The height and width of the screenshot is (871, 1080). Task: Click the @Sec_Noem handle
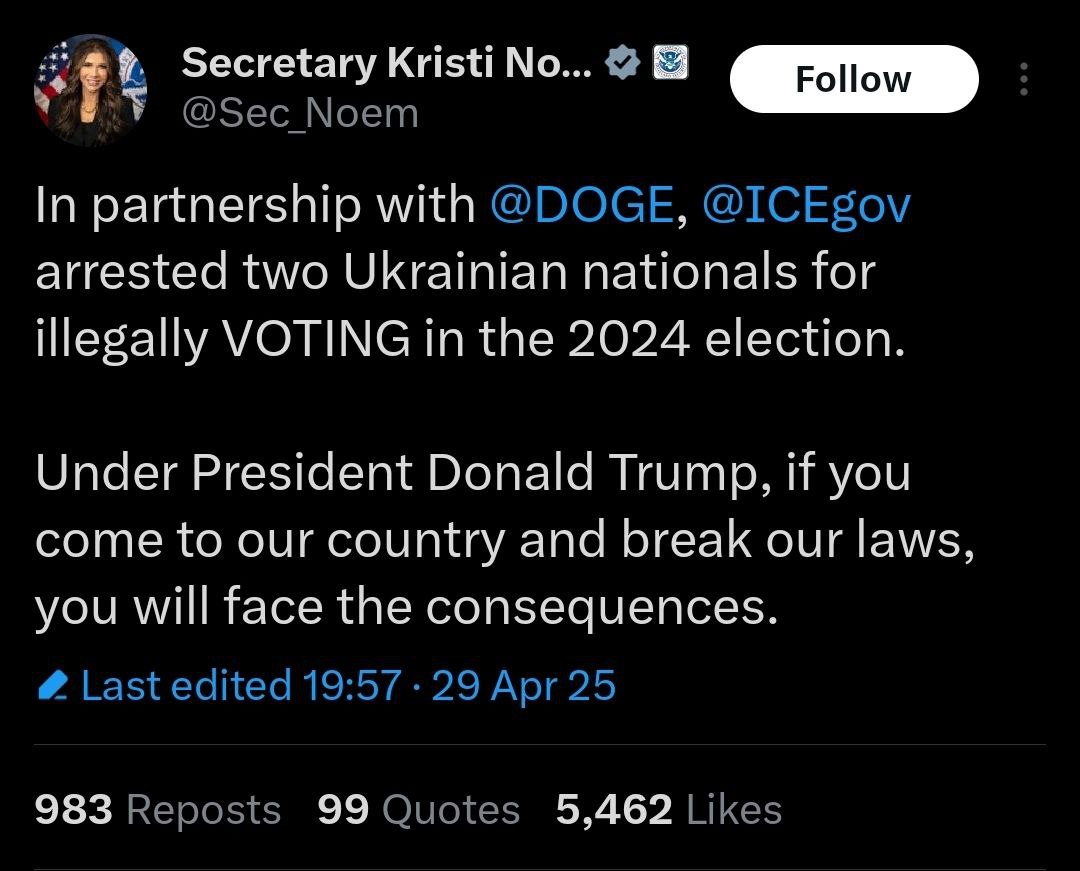[x=300, y=114]
